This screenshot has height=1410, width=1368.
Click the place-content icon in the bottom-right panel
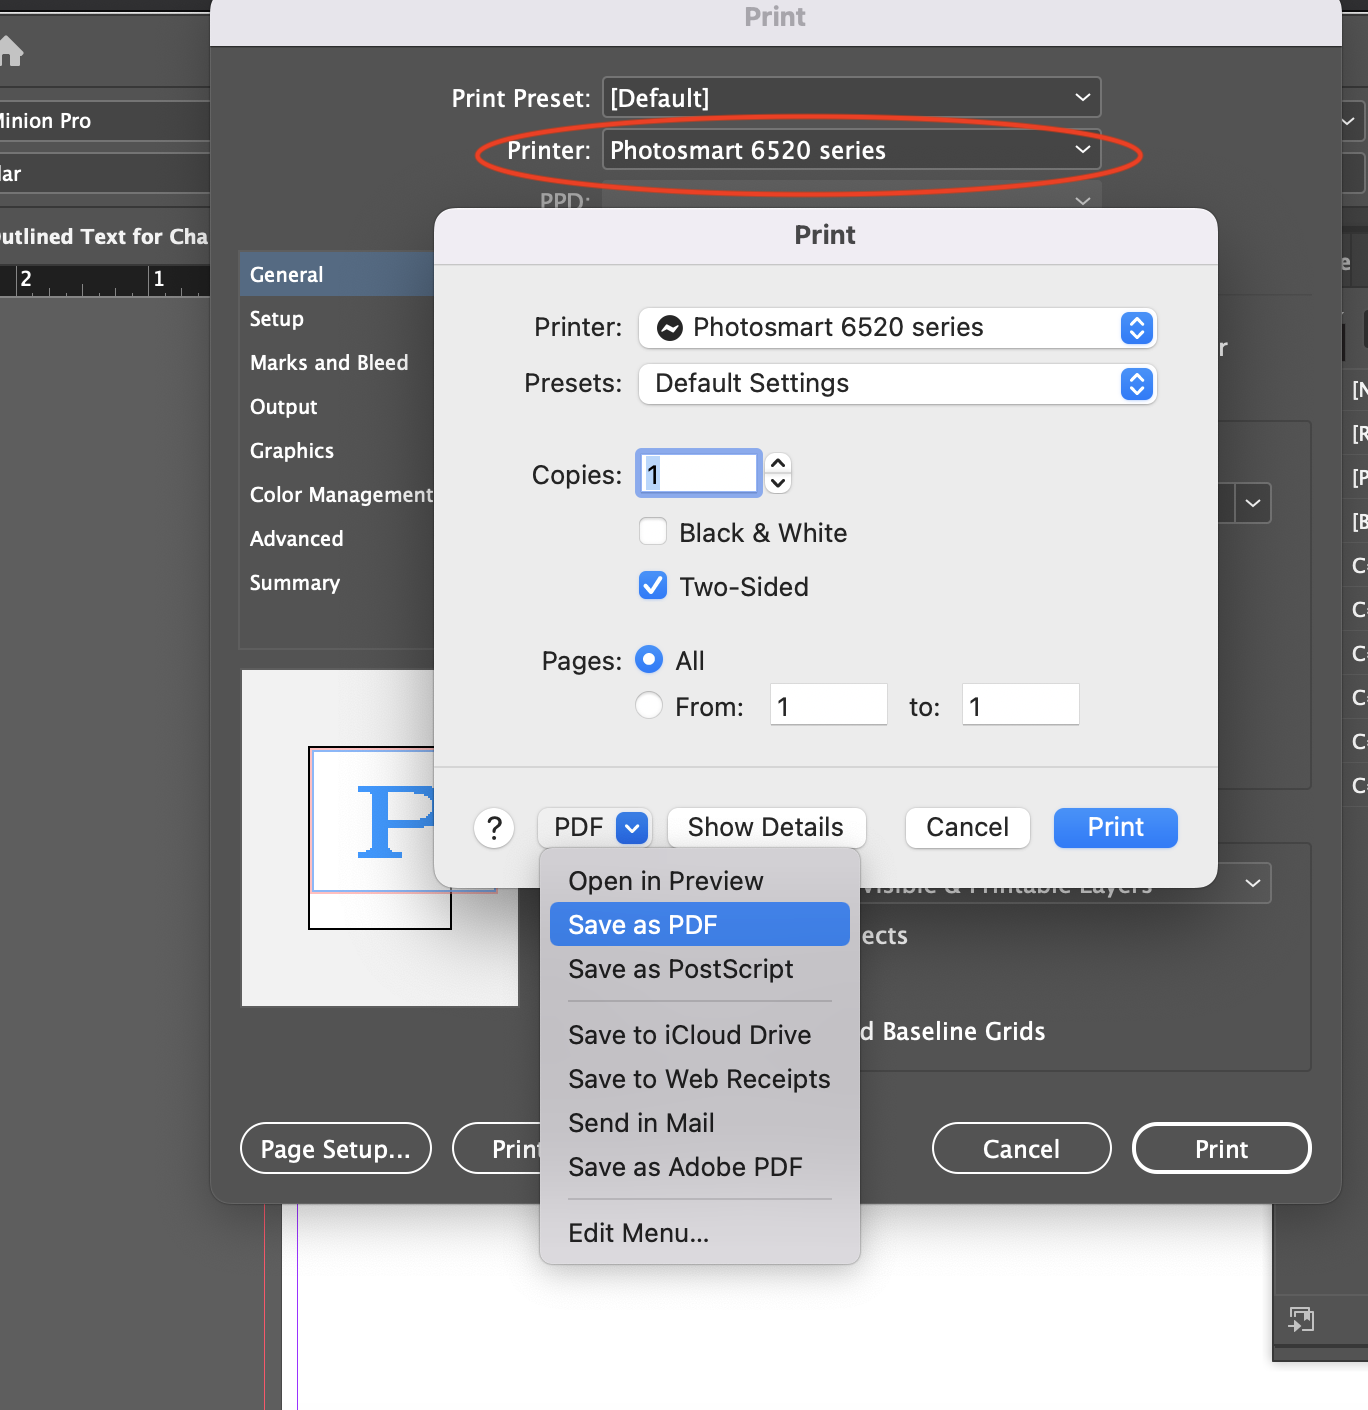(x=1302, y=1319)
